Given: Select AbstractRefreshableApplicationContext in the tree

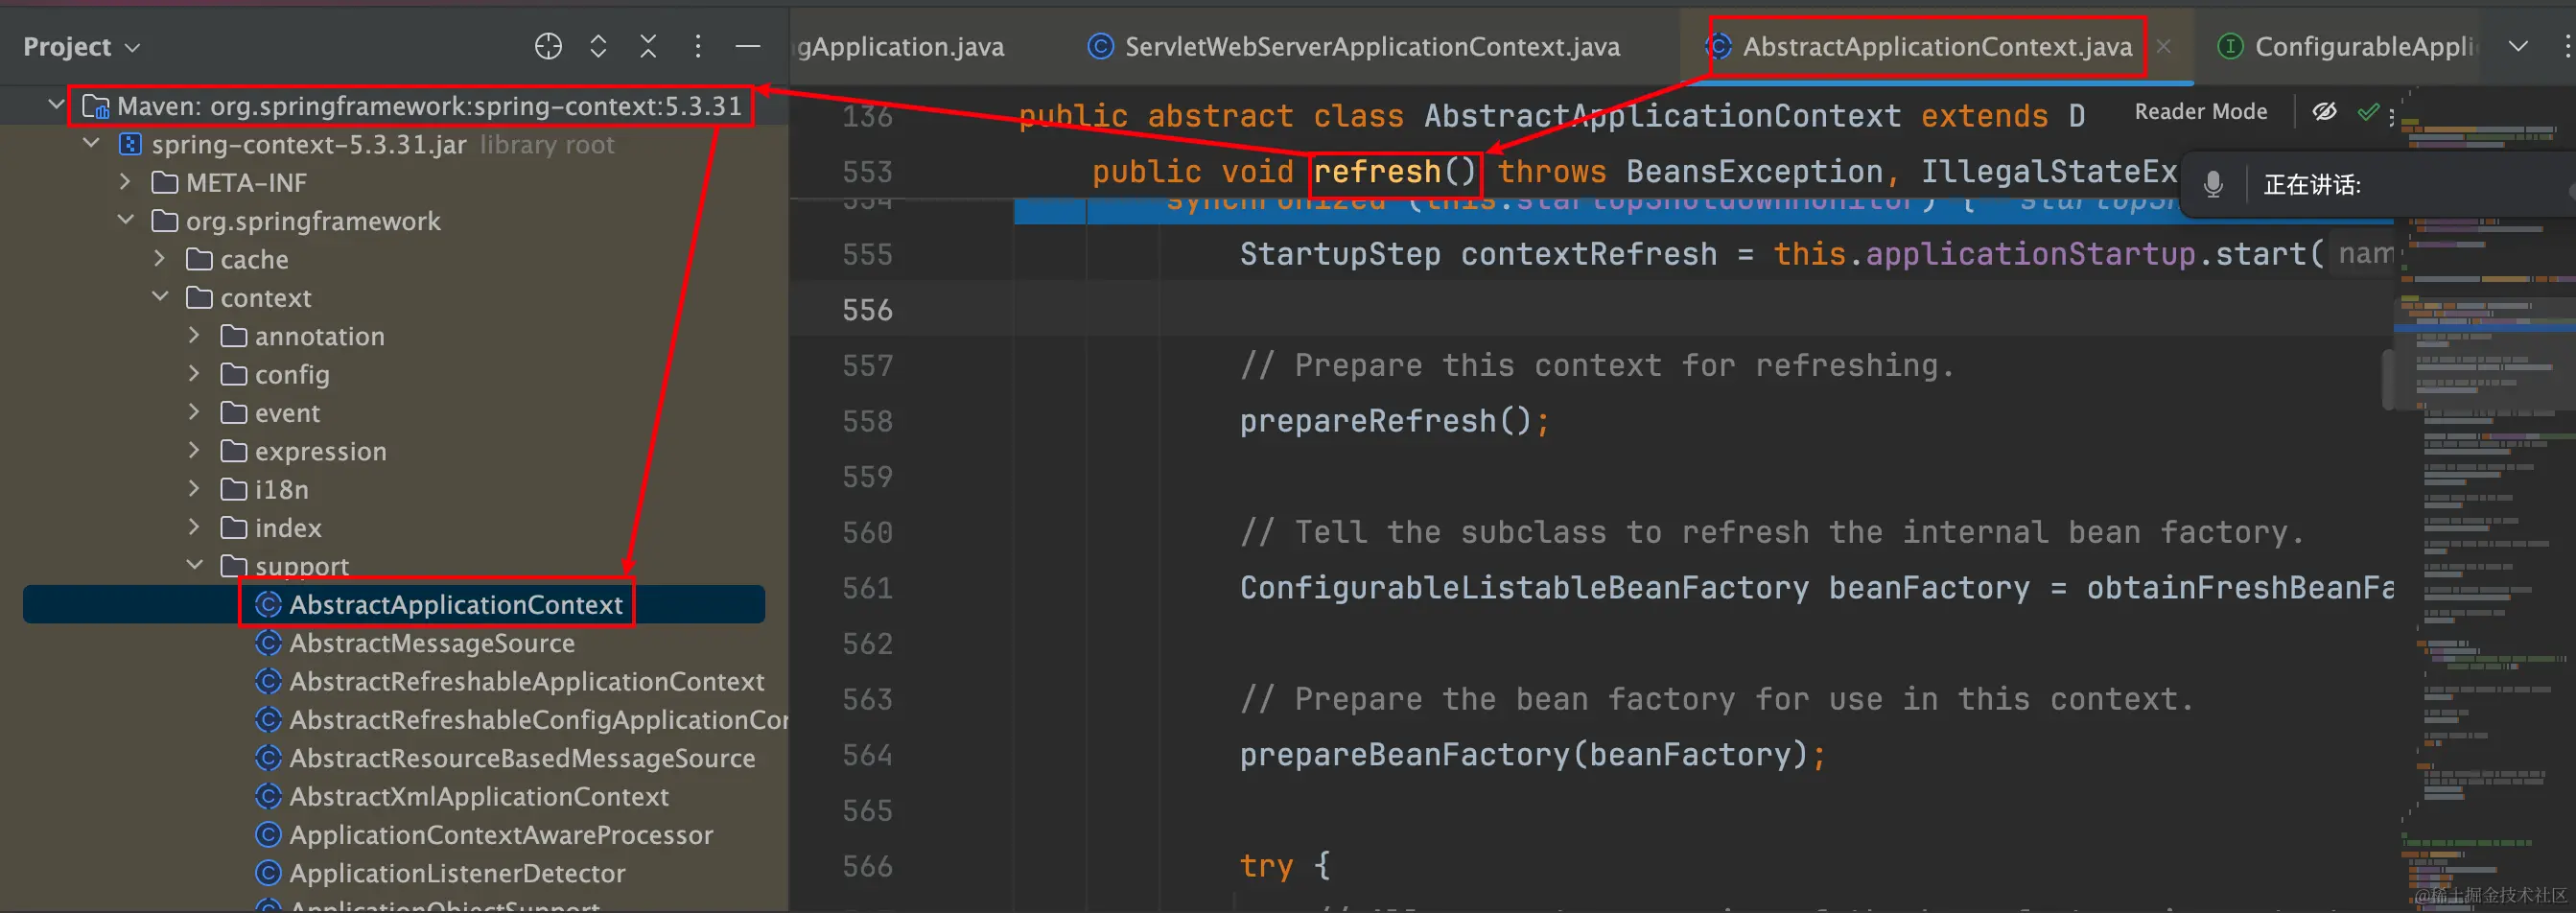Looking at the screenshot, I should point(526,682).
